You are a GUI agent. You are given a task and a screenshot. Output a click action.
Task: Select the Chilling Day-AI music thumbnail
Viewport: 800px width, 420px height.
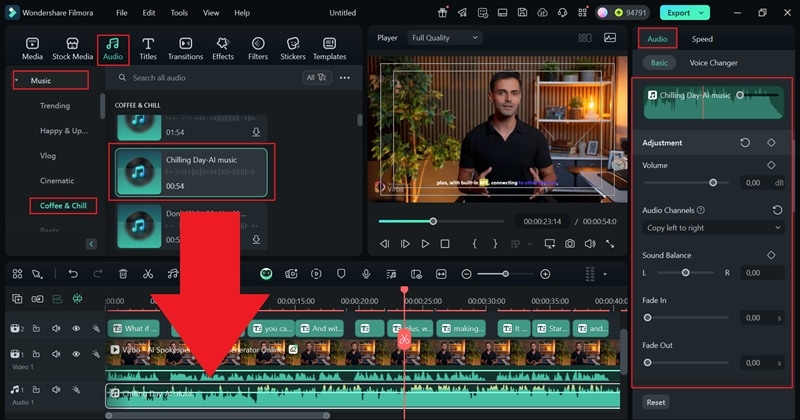pos(139,172)
